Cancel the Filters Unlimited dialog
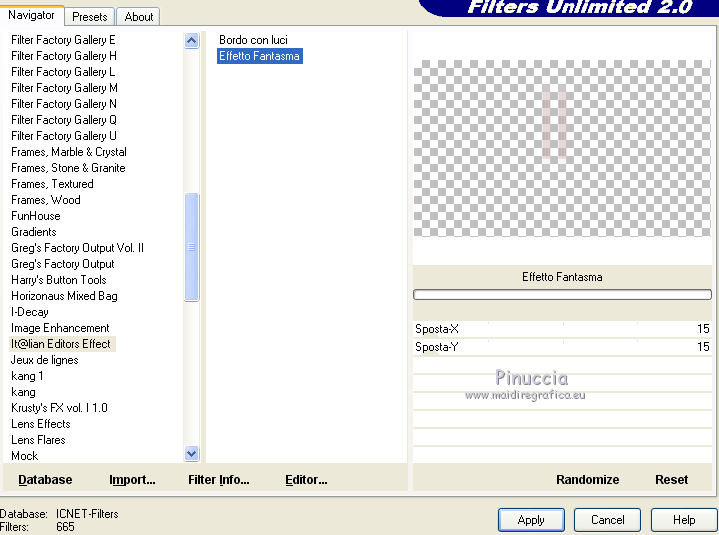The image size is (719, 535). [x=607, y=520]
